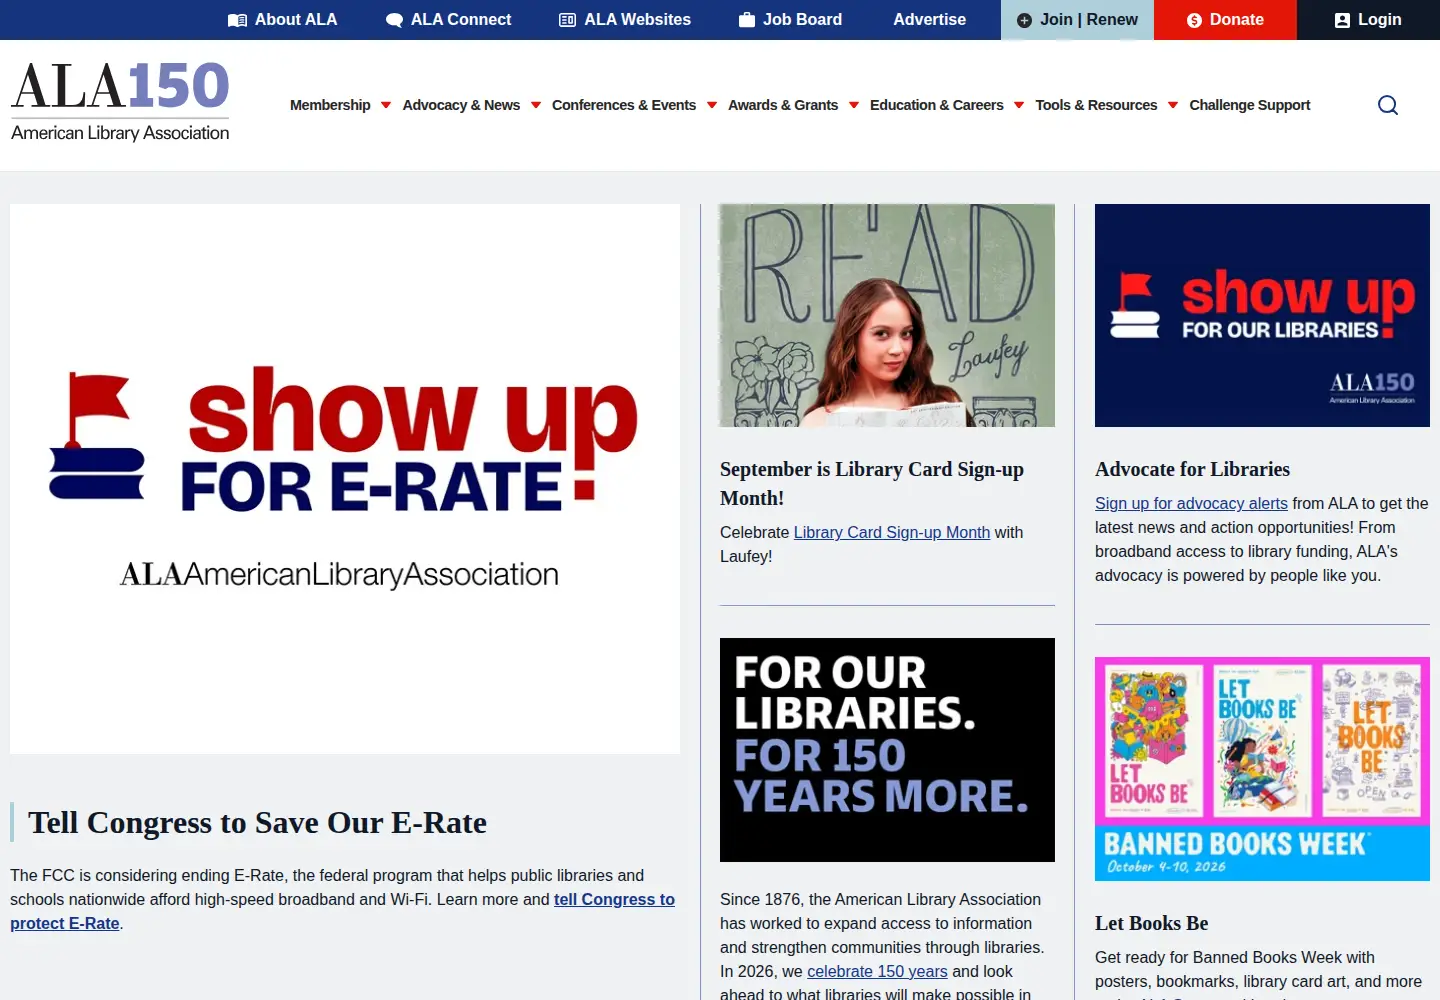Screen dimensions: 1440x1000
Task: Click the About ALA link text
Action: pyautogui.click(x=296, y=20)
